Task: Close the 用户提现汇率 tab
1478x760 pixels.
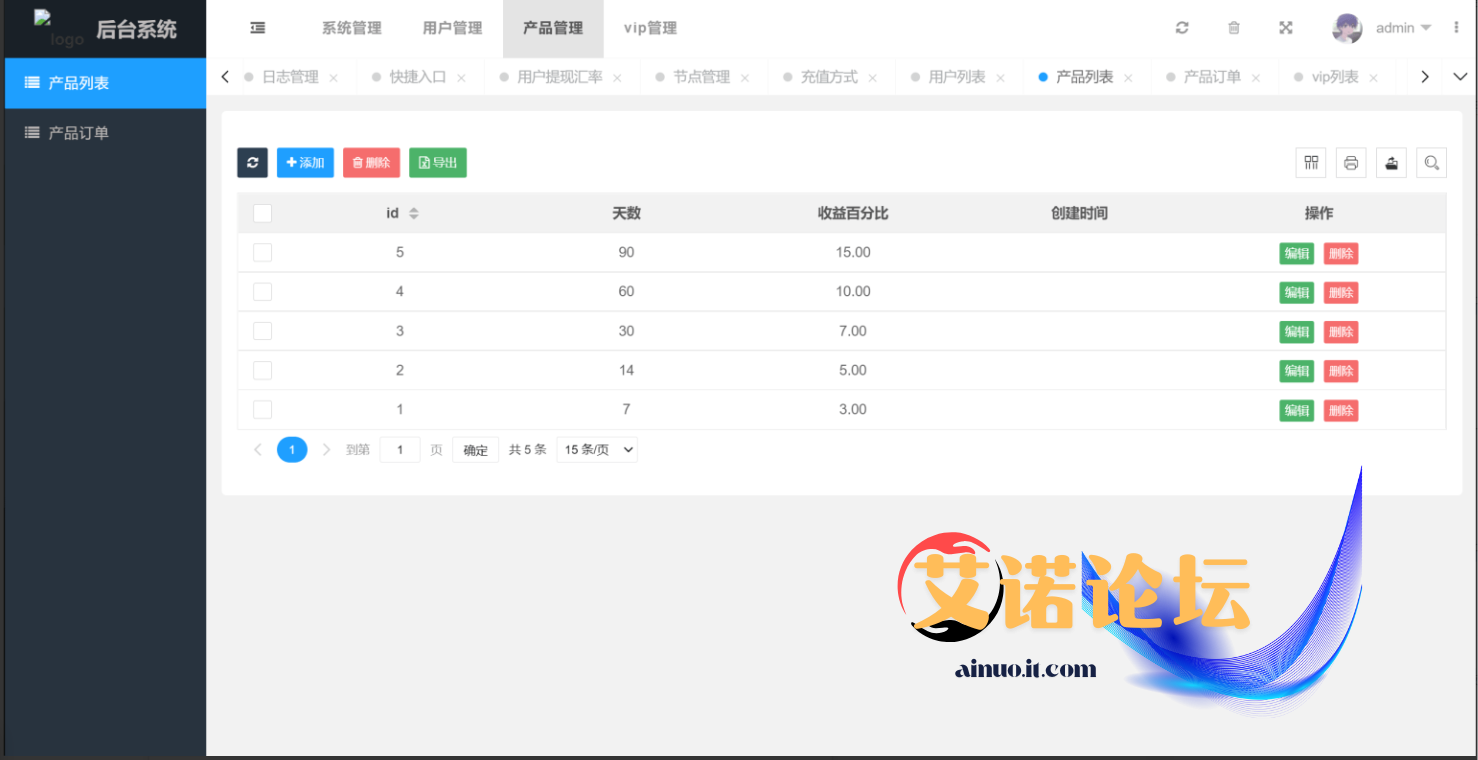Action: pyautogui.click(x=617, y=78)
